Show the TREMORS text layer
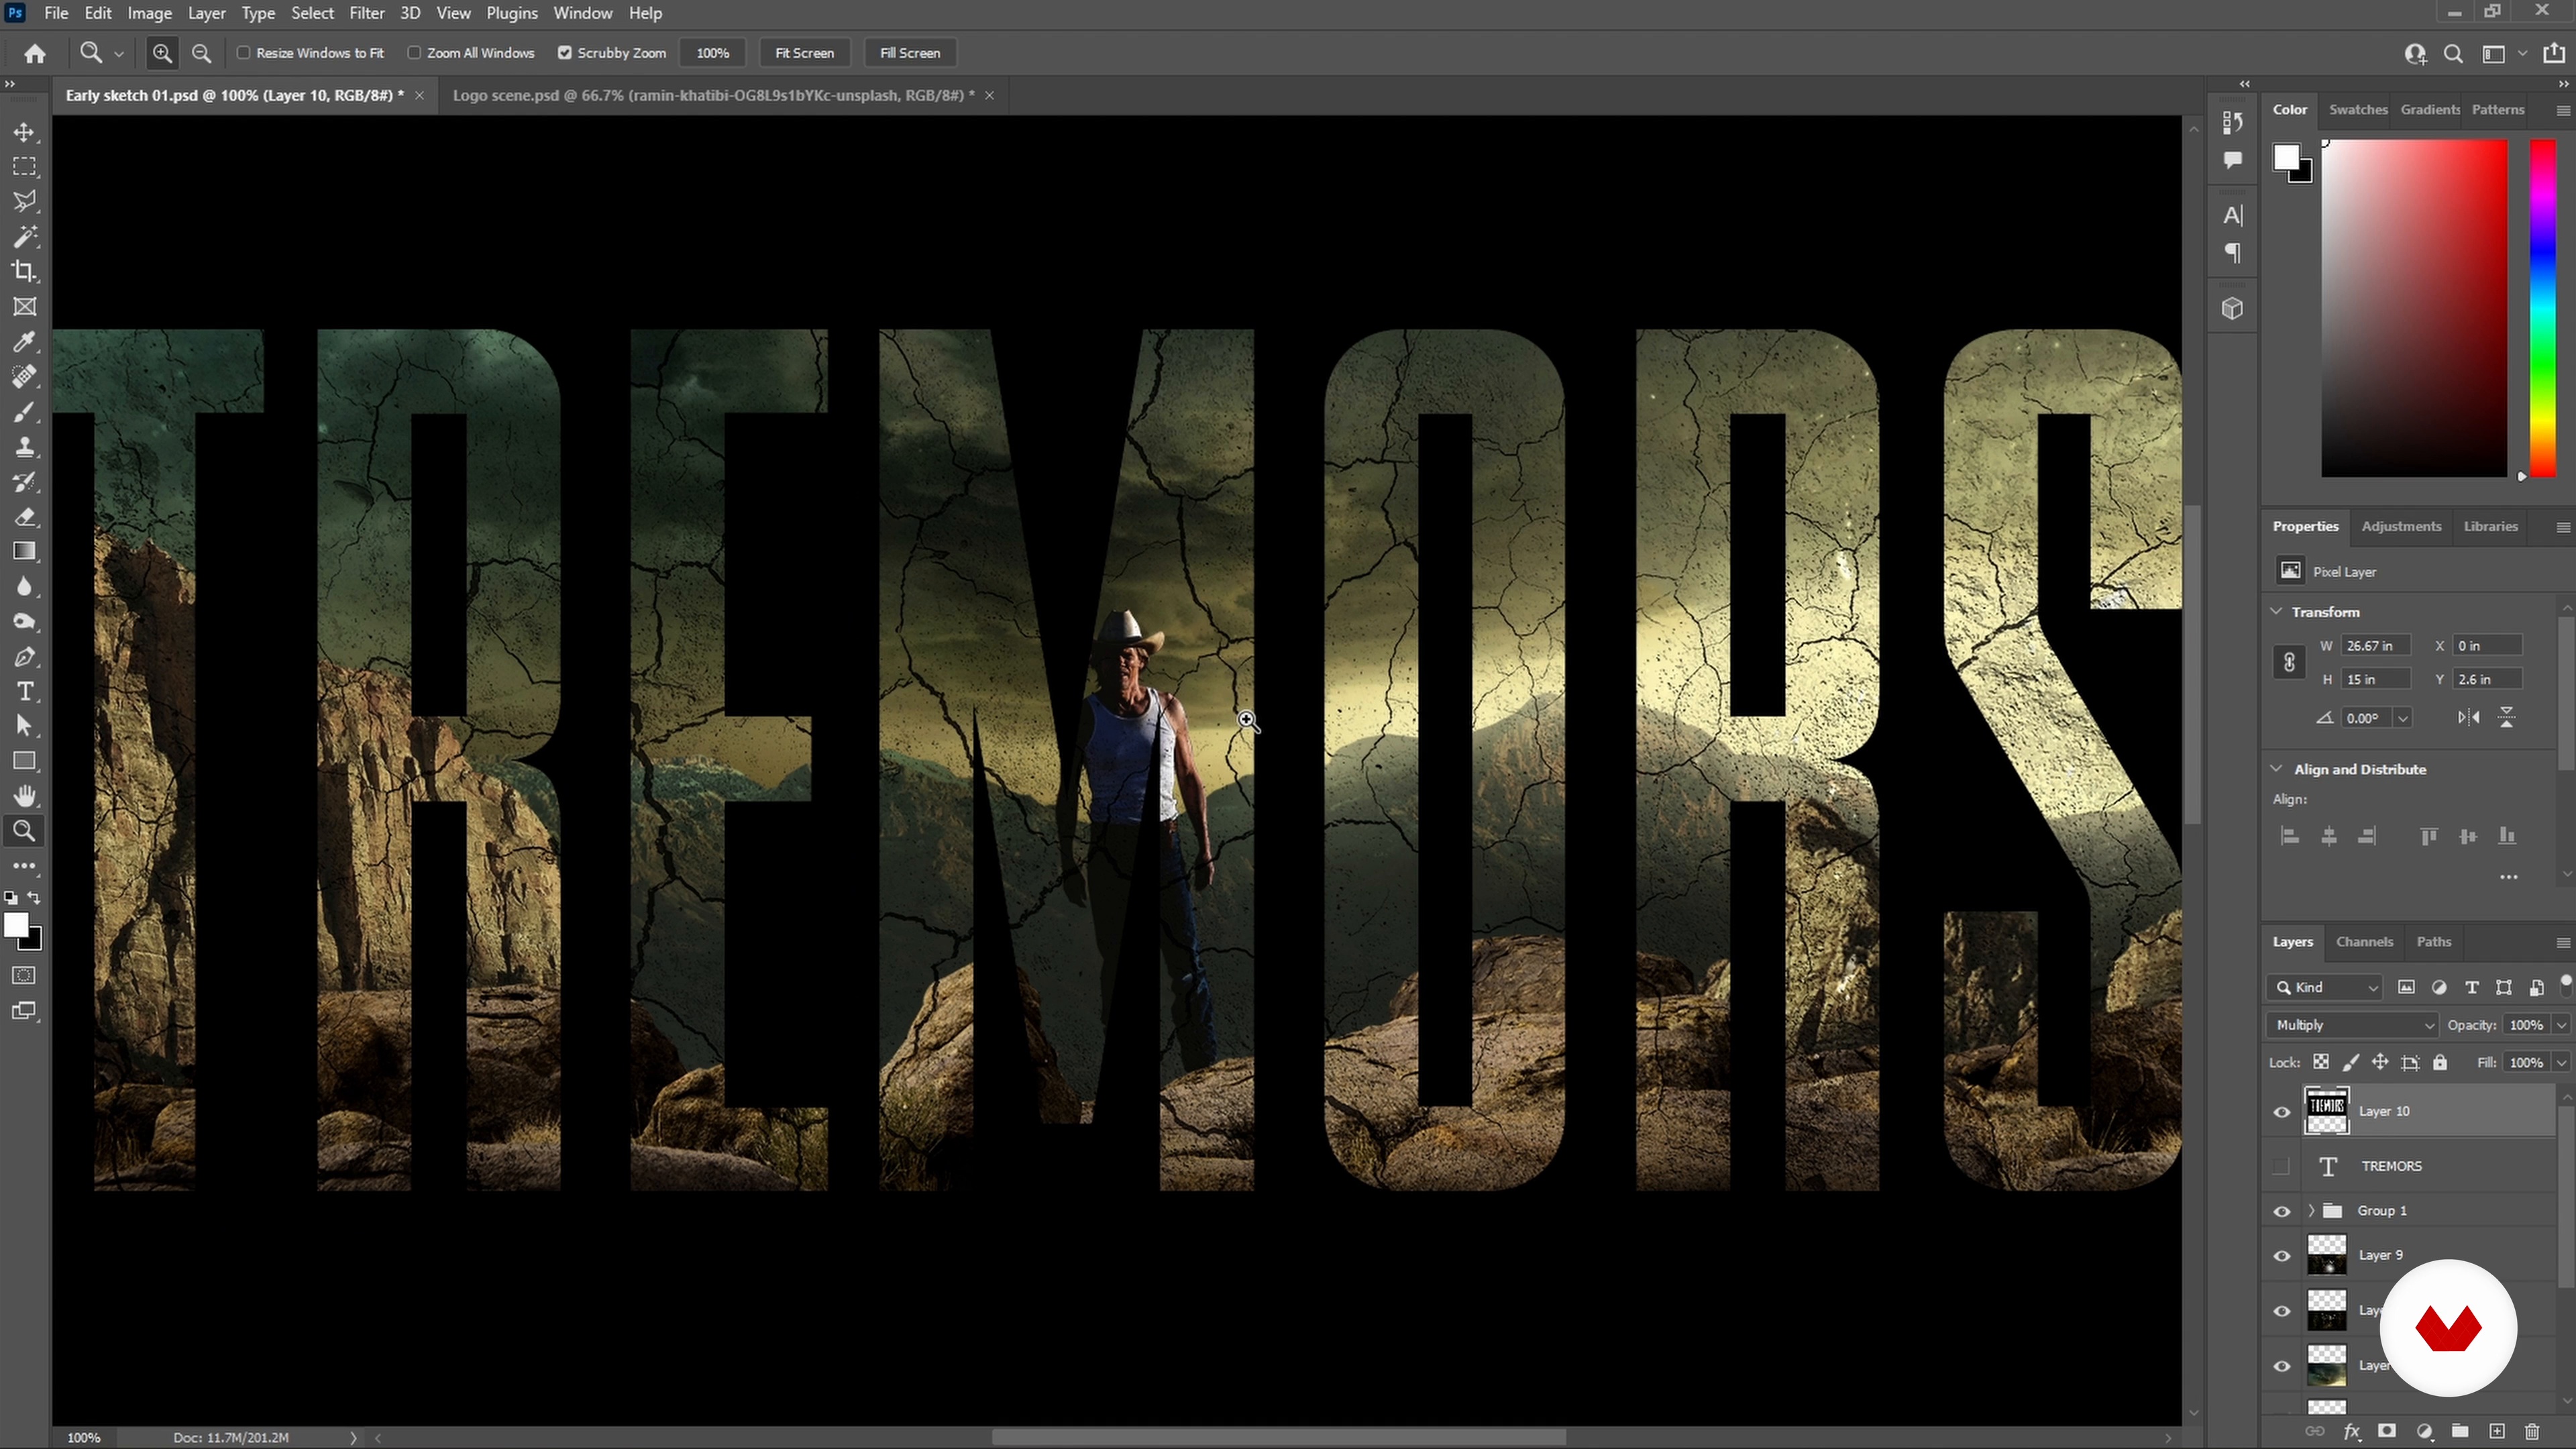This screenshot has width=2576, height=1449. coord(2282,1166)
